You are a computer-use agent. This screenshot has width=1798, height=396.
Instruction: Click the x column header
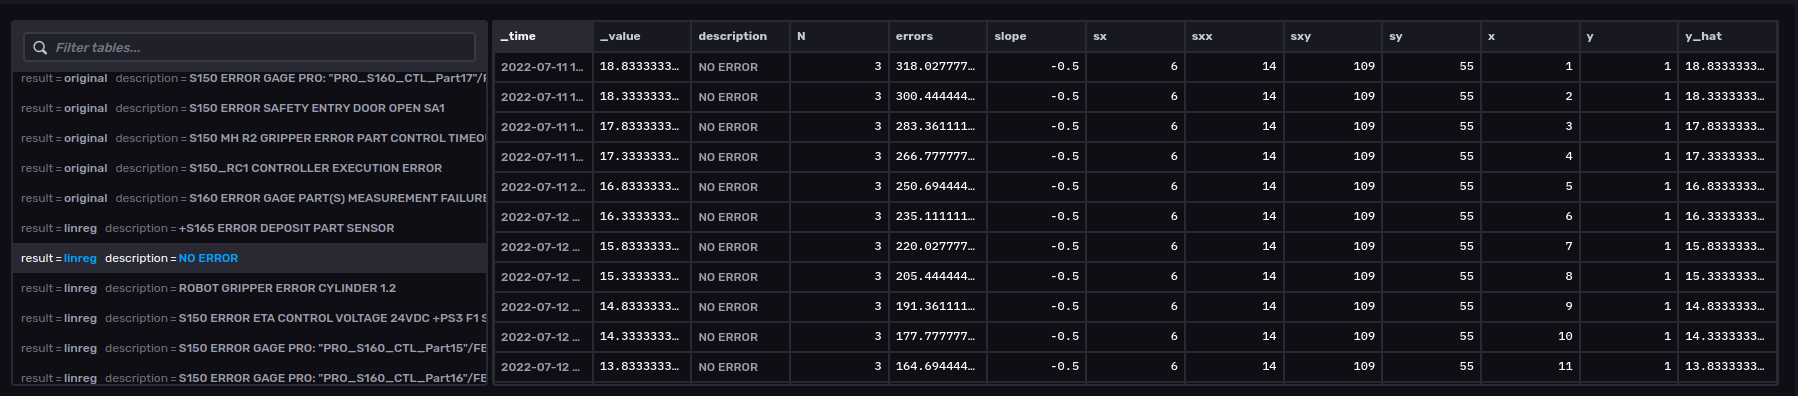click(x=1530, y=37)
